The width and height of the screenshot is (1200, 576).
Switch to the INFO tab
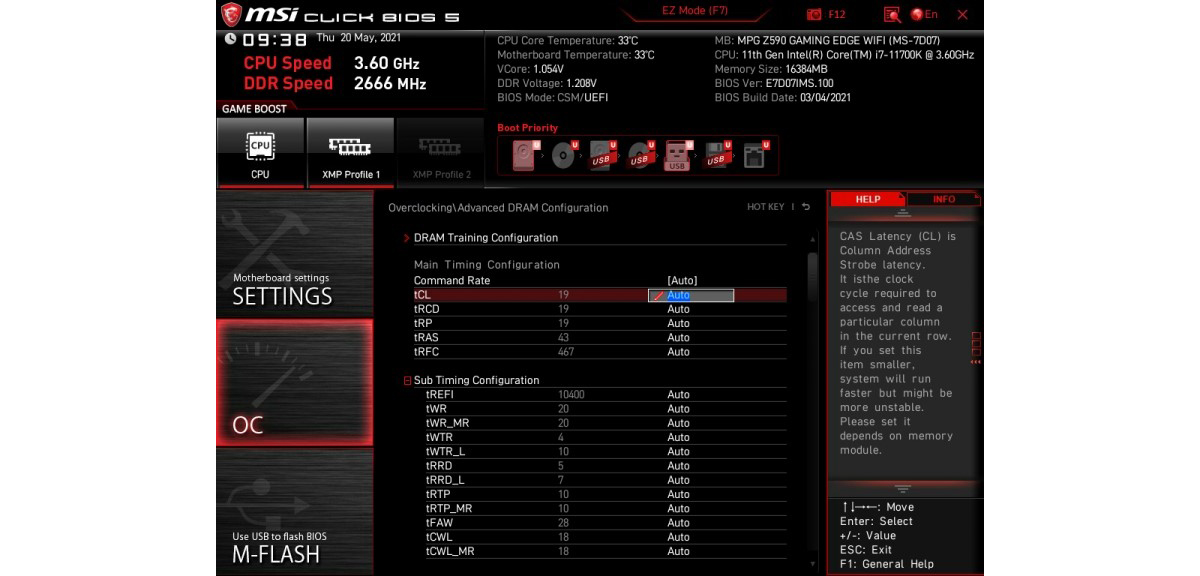tap(944, 199)
